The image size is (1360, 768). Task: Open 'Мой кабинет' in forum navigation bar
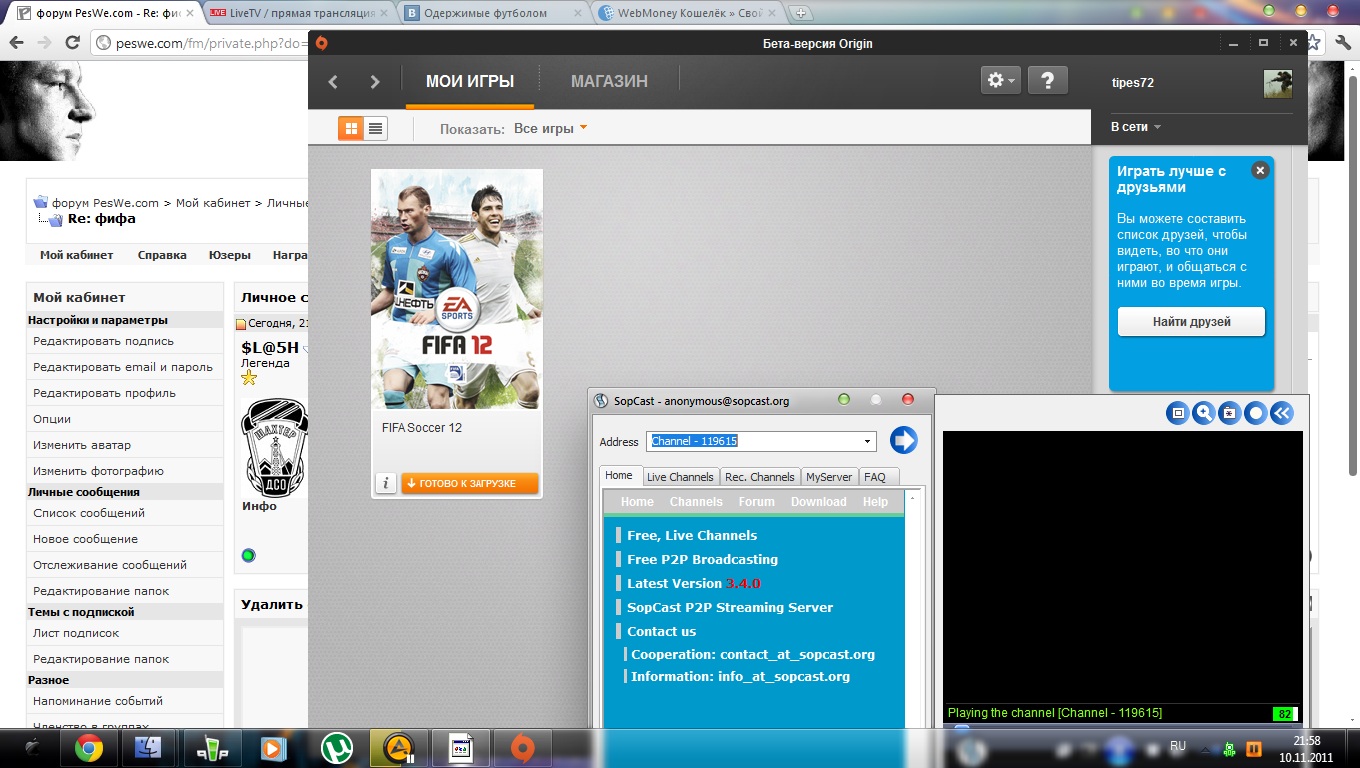(77, 255)
